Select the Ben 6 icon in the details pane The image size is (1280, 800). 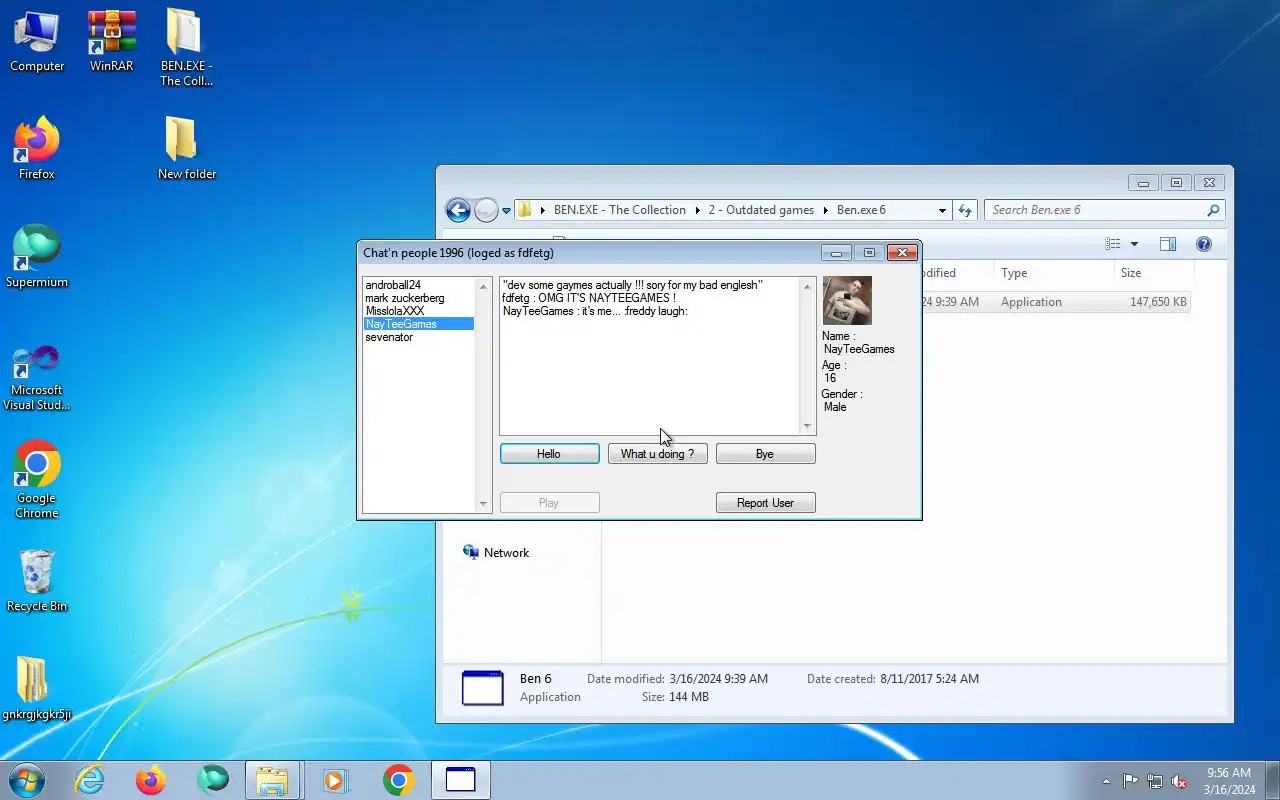(x=482, y=688)
